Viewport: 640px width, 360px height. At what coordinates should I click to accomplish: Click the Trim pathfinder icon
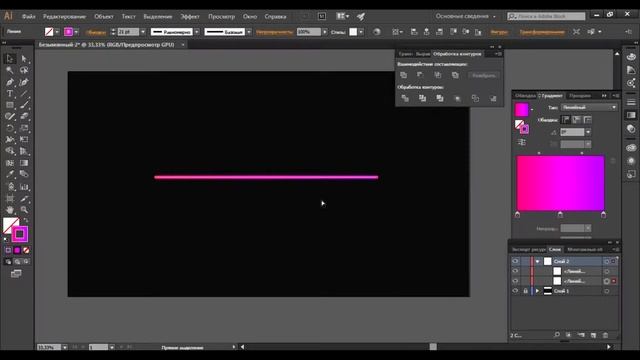(x=422, y=98)
